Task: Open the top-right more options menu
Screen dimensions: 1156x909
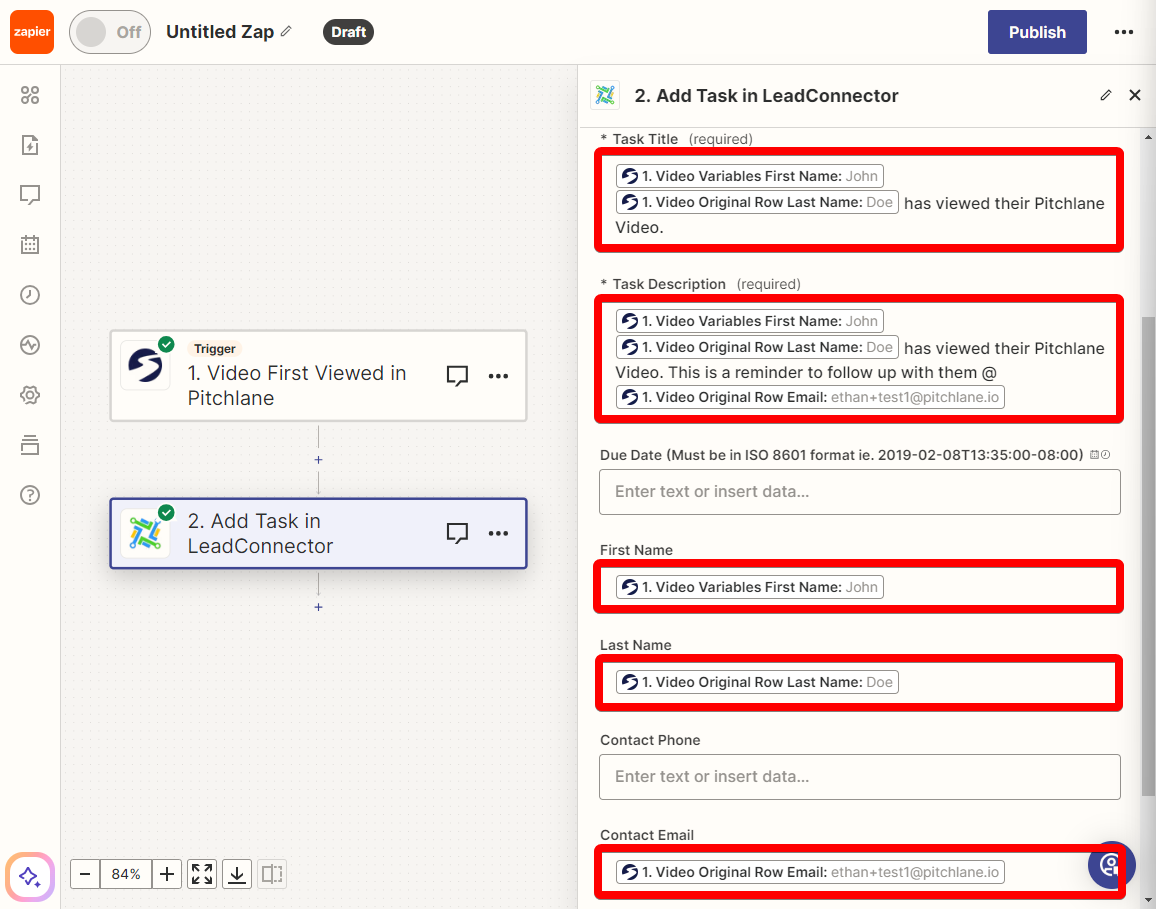Action: 1124,32
